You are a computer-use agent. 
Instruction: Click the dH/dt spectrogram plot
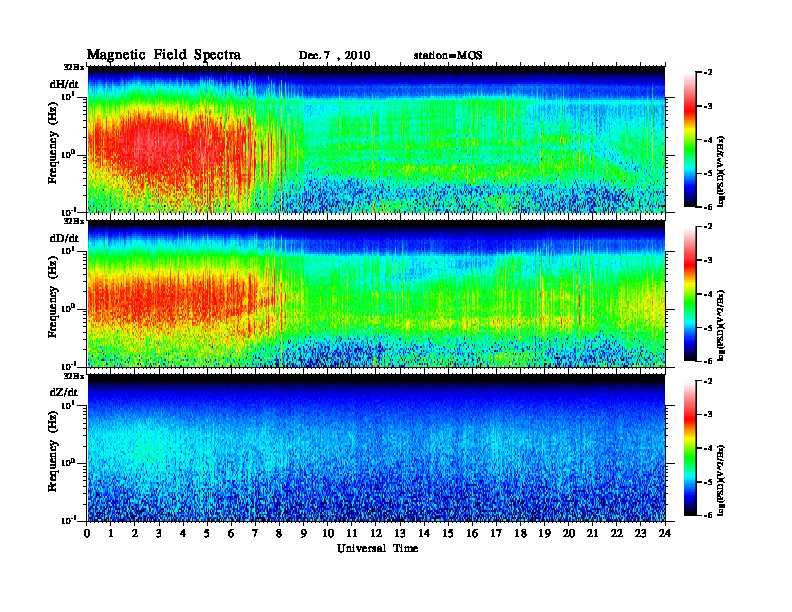point(376,139)
